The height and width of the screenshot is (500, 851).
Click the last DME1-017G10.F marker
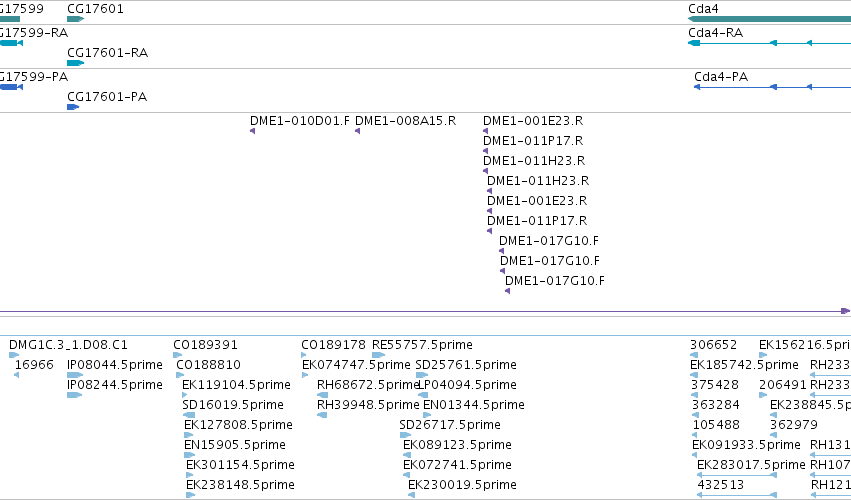pyautogui.click(x=507, y=291)
